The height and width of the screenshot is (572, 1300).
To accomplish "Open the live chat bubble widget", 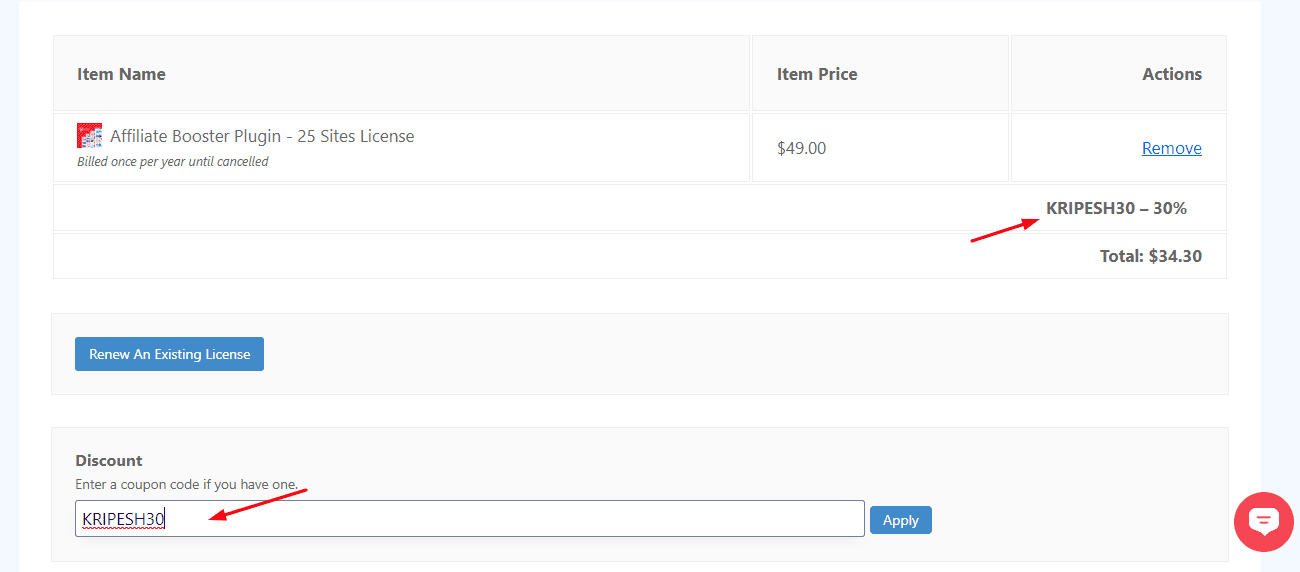I will [1263, 521].
